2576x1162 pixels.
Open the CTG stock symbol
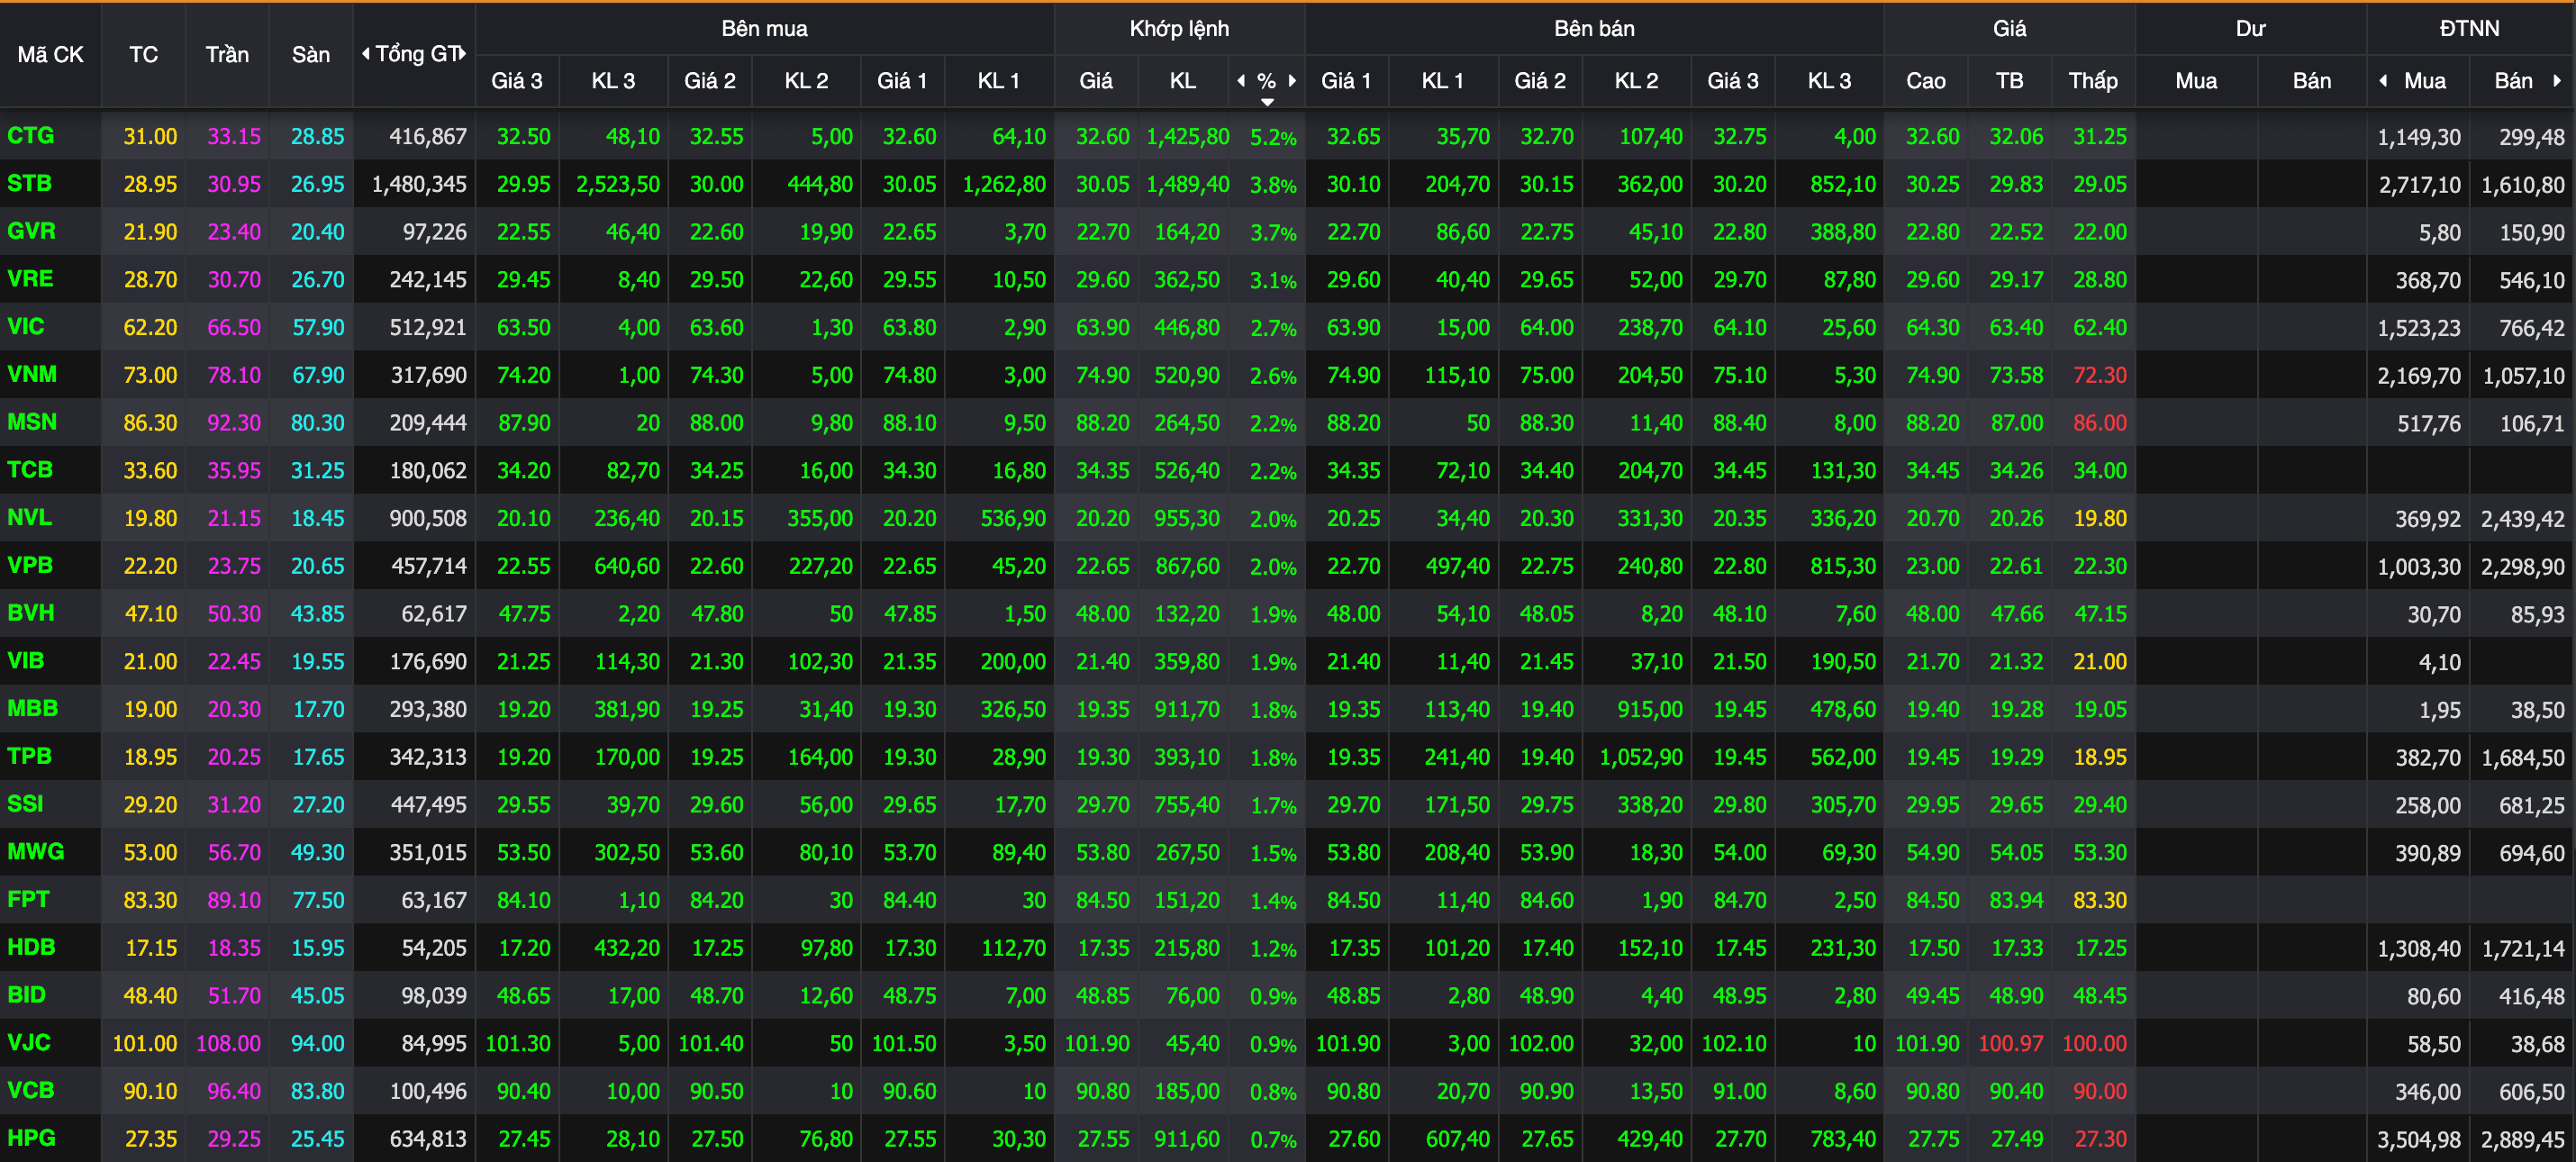31,136
